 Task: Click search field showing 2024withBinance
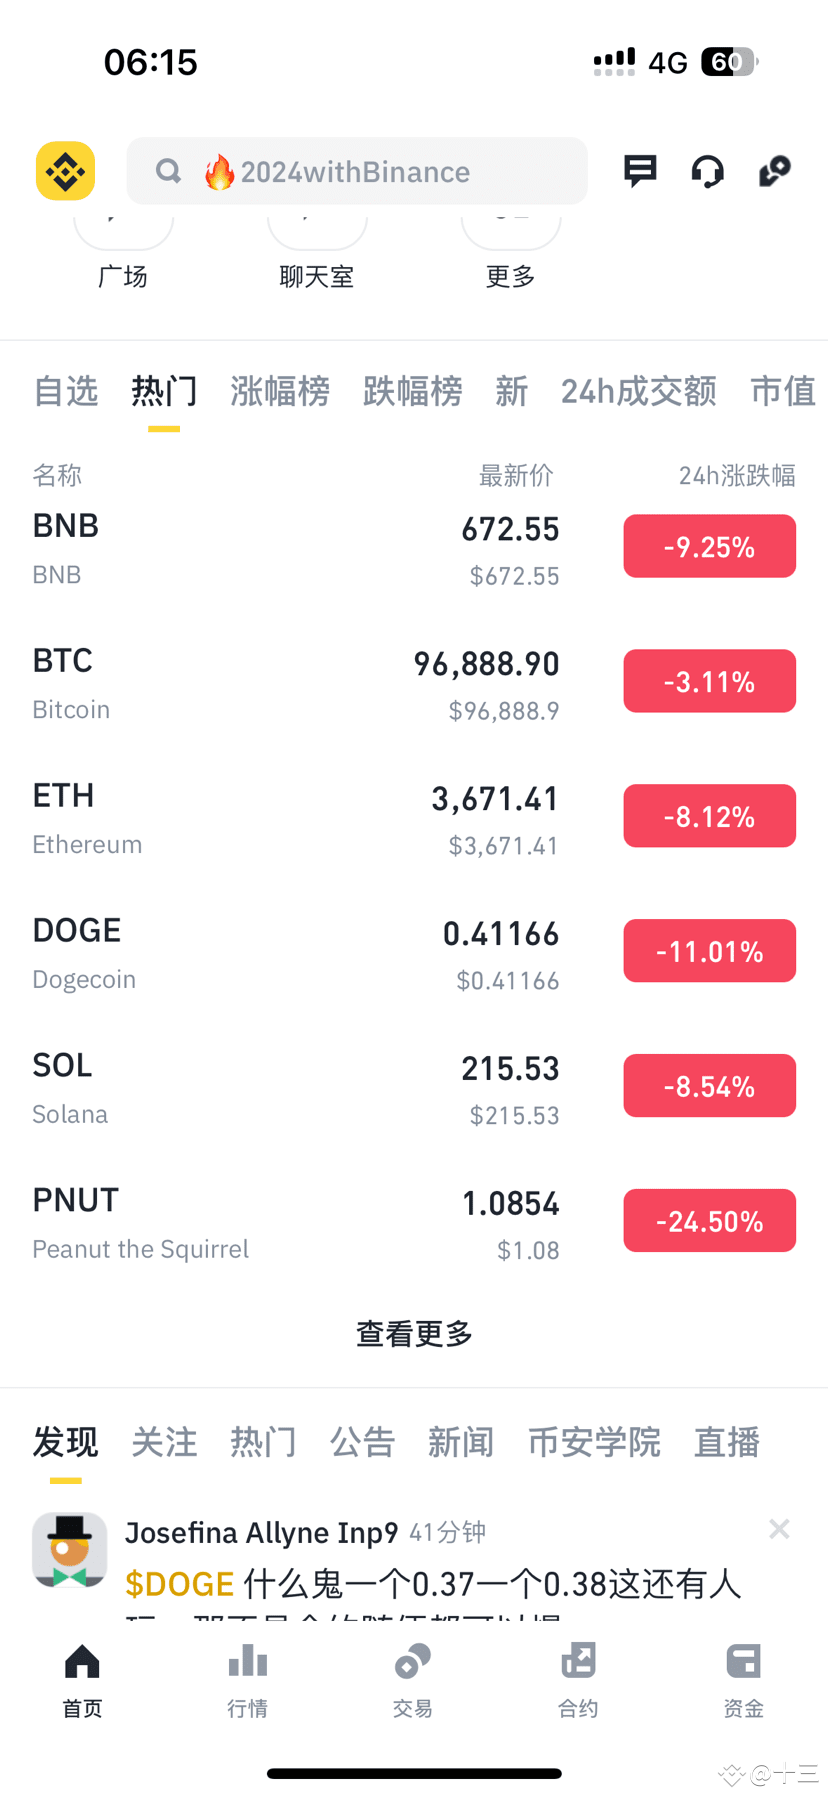[x=357, y=171]
